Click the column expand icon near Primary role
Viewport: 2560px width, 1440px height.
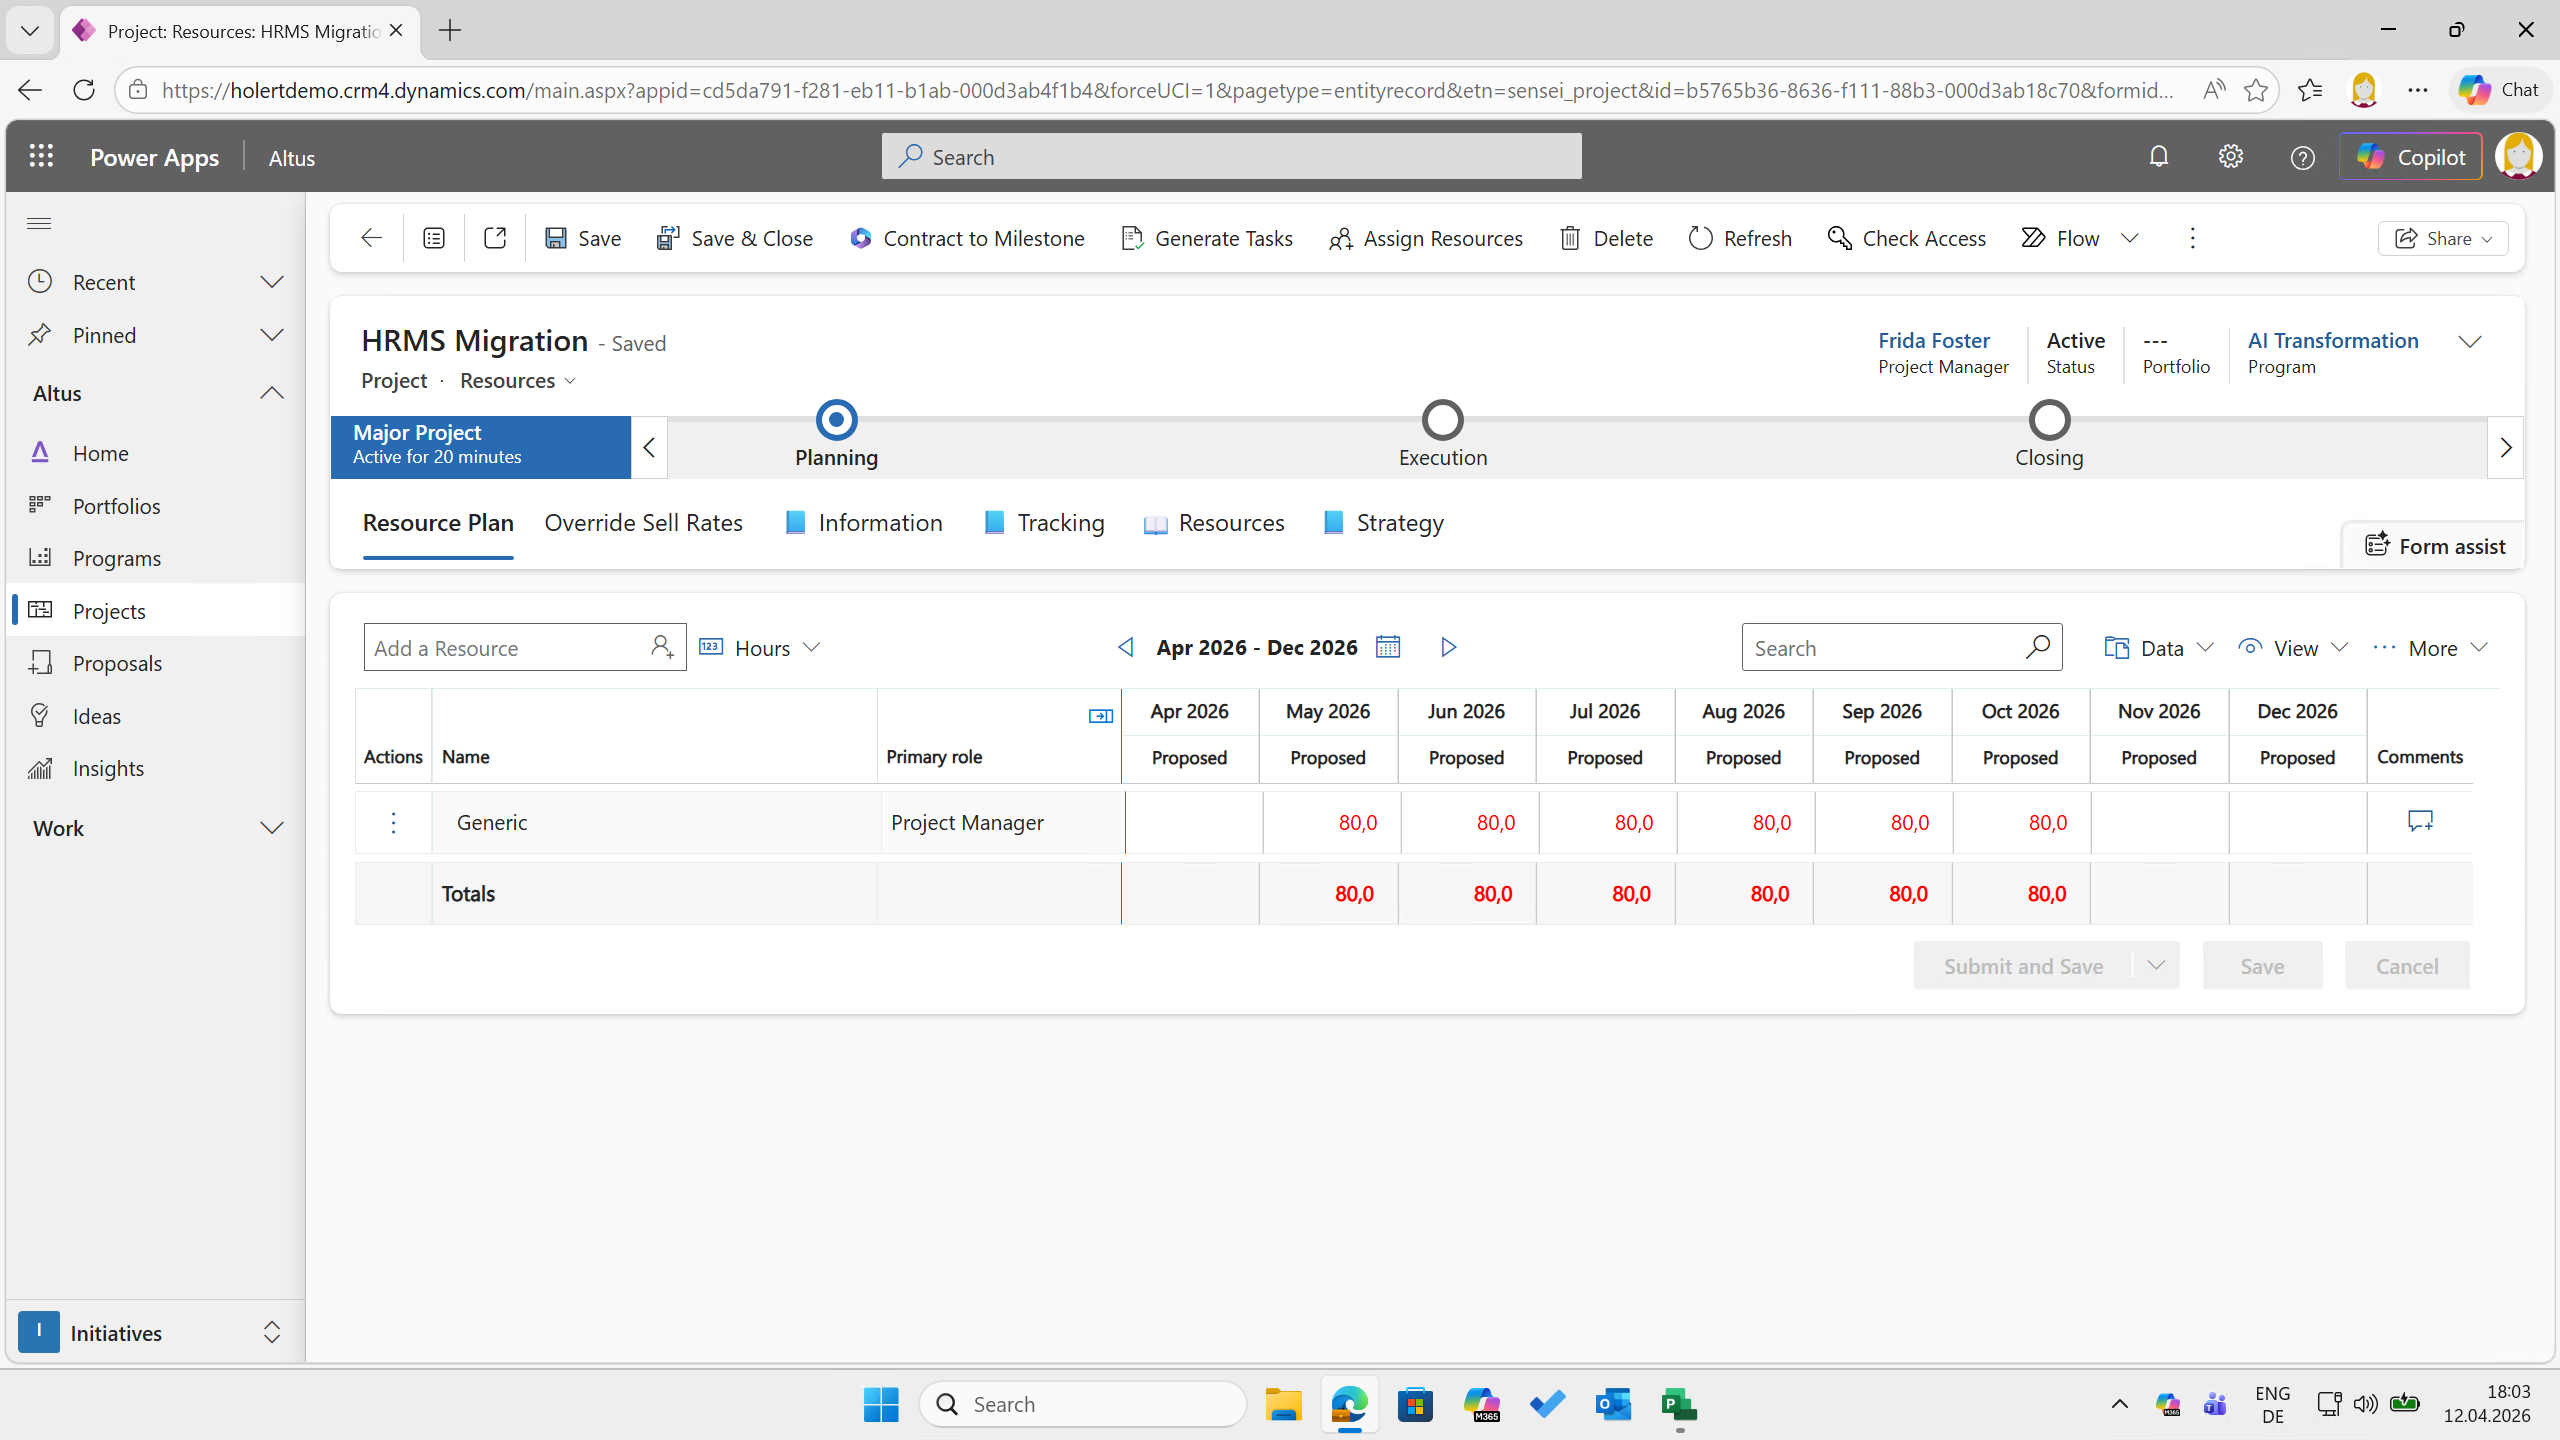pyautogui.click(x=1100, y=716)
